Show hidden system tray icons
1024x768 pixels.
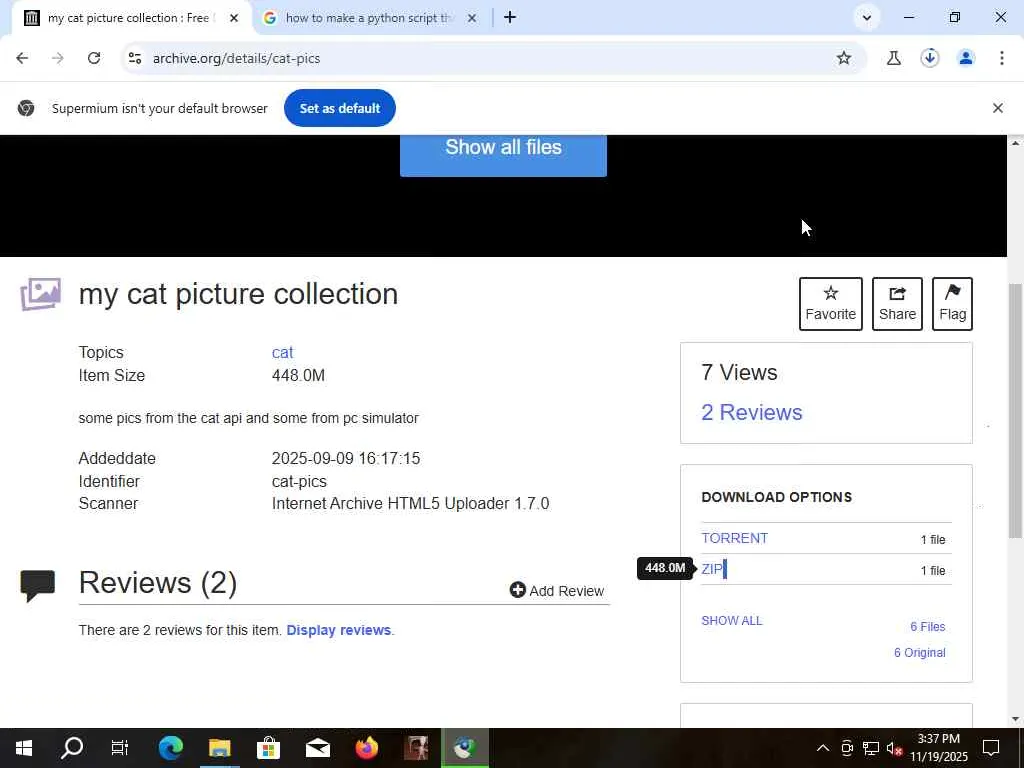[823, 748]
